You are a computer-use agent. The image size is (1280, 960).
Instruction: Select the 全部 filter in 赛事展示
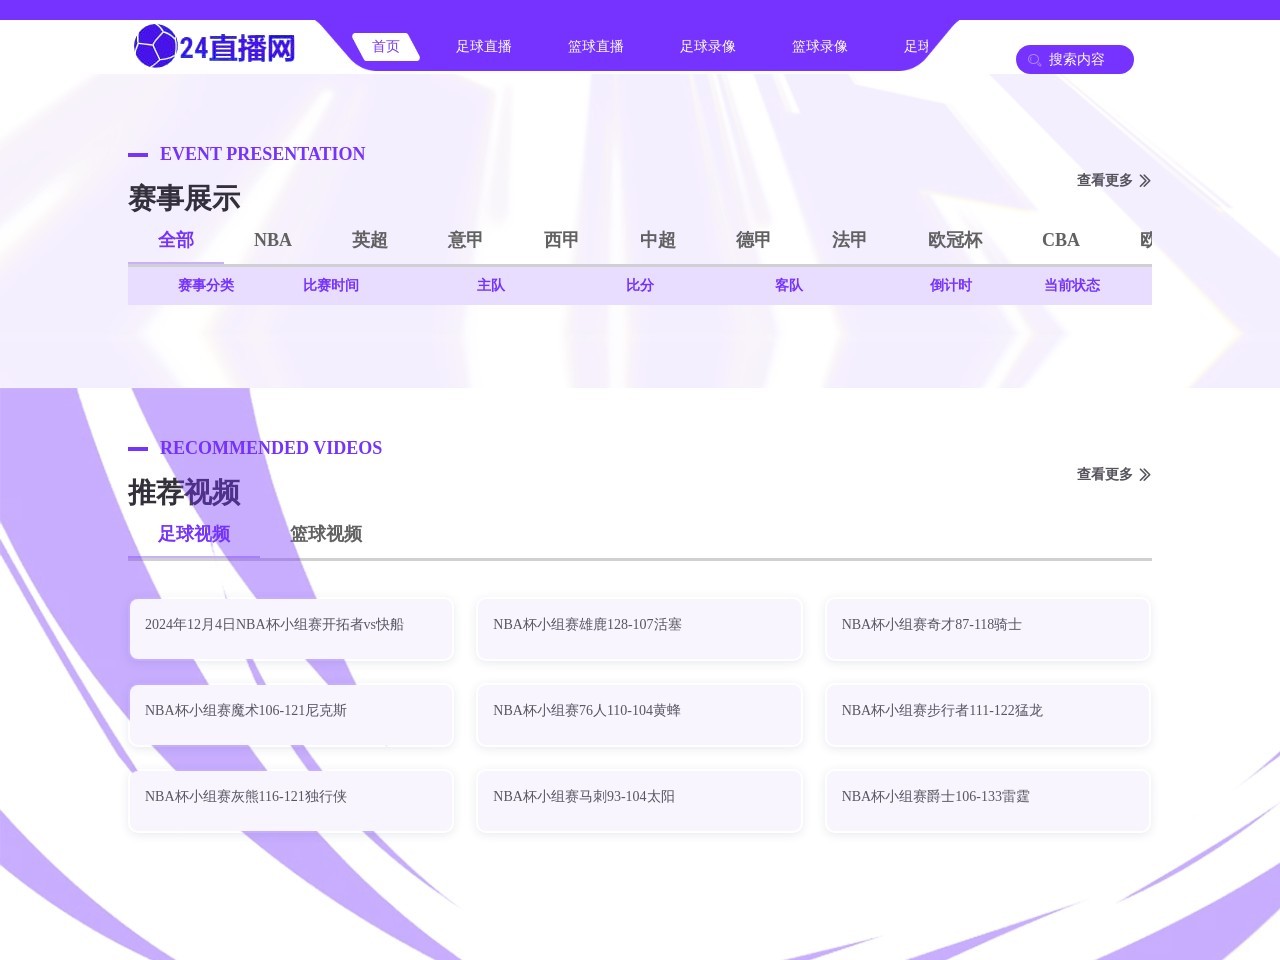pos(176,240)
